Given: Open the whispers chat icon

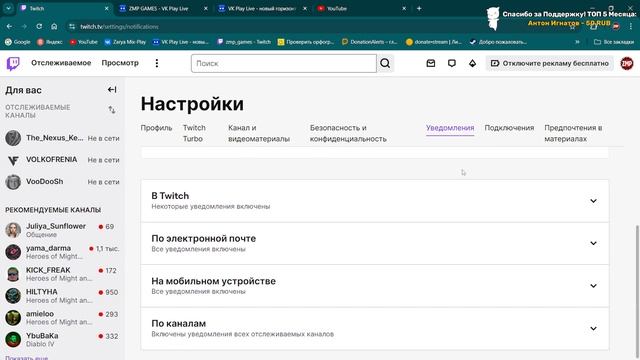Looking at the screenshot, I should 451,63.
